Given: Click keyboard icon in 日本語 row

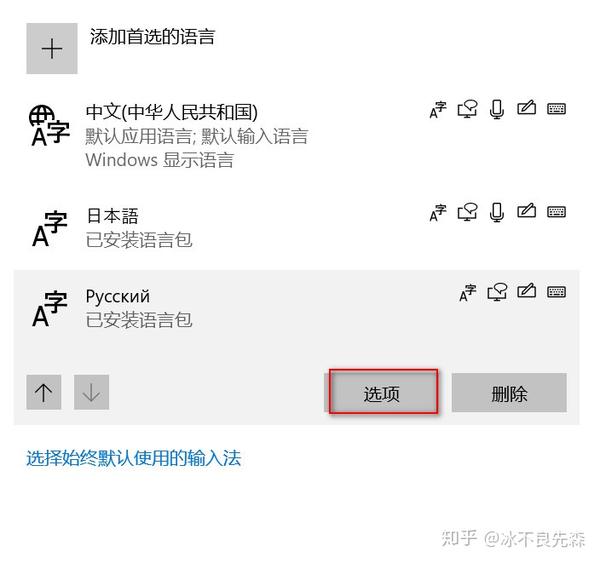Looking at the screenshot, I should [556, 212].
